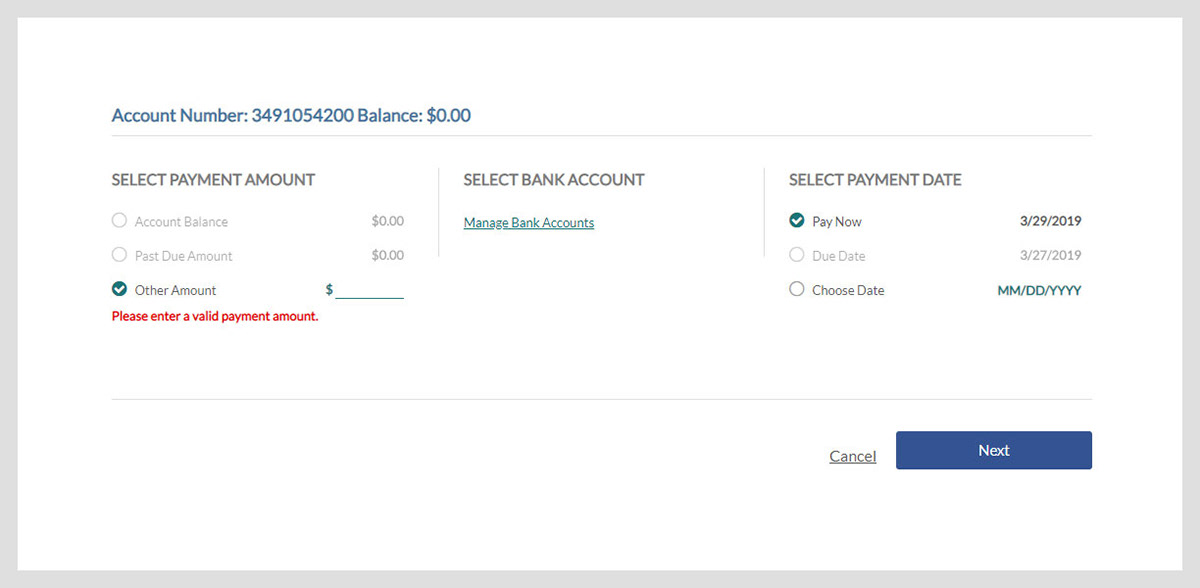The height and width of the screenshot is (588, 1200).
Task: Click the Cancel link
Action: (x=853, y=456)
